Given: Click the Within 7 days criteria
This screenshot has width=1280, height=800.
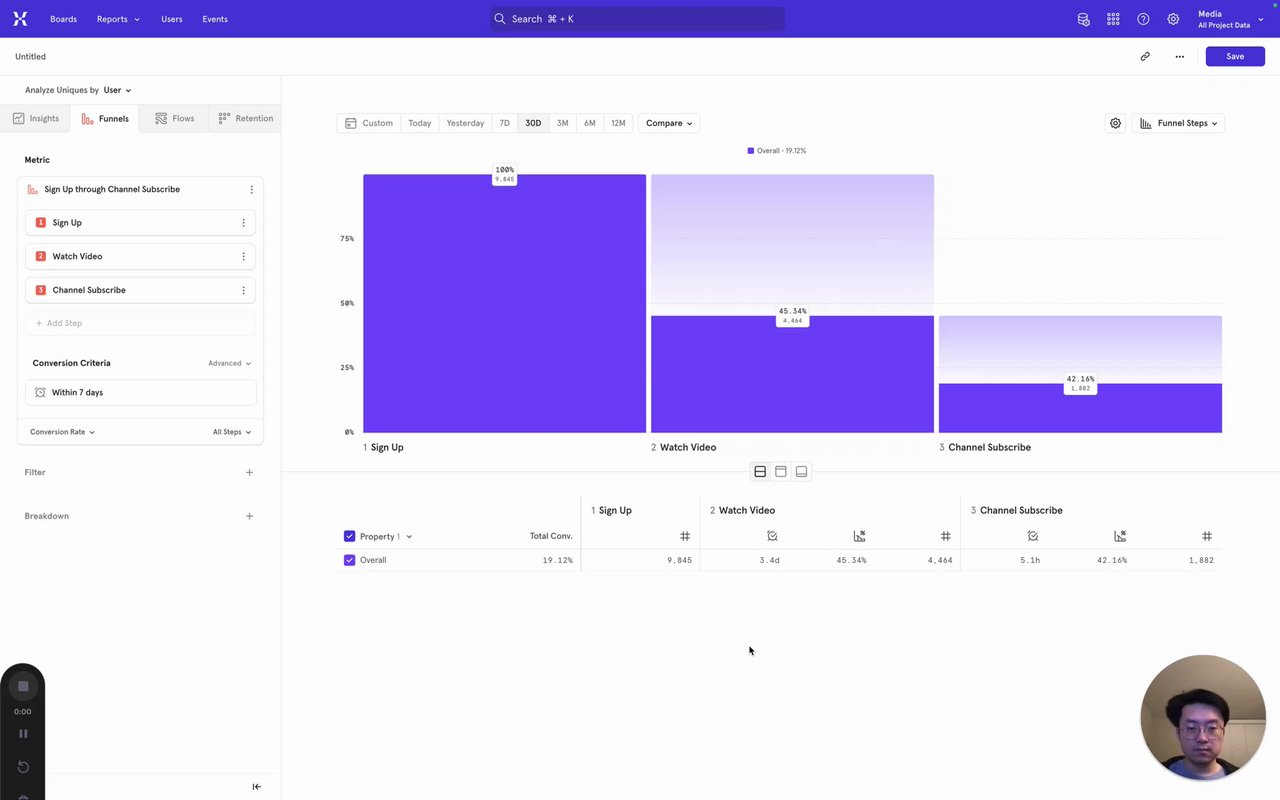Looking at the screenshot, I should (x=140, y=393).
